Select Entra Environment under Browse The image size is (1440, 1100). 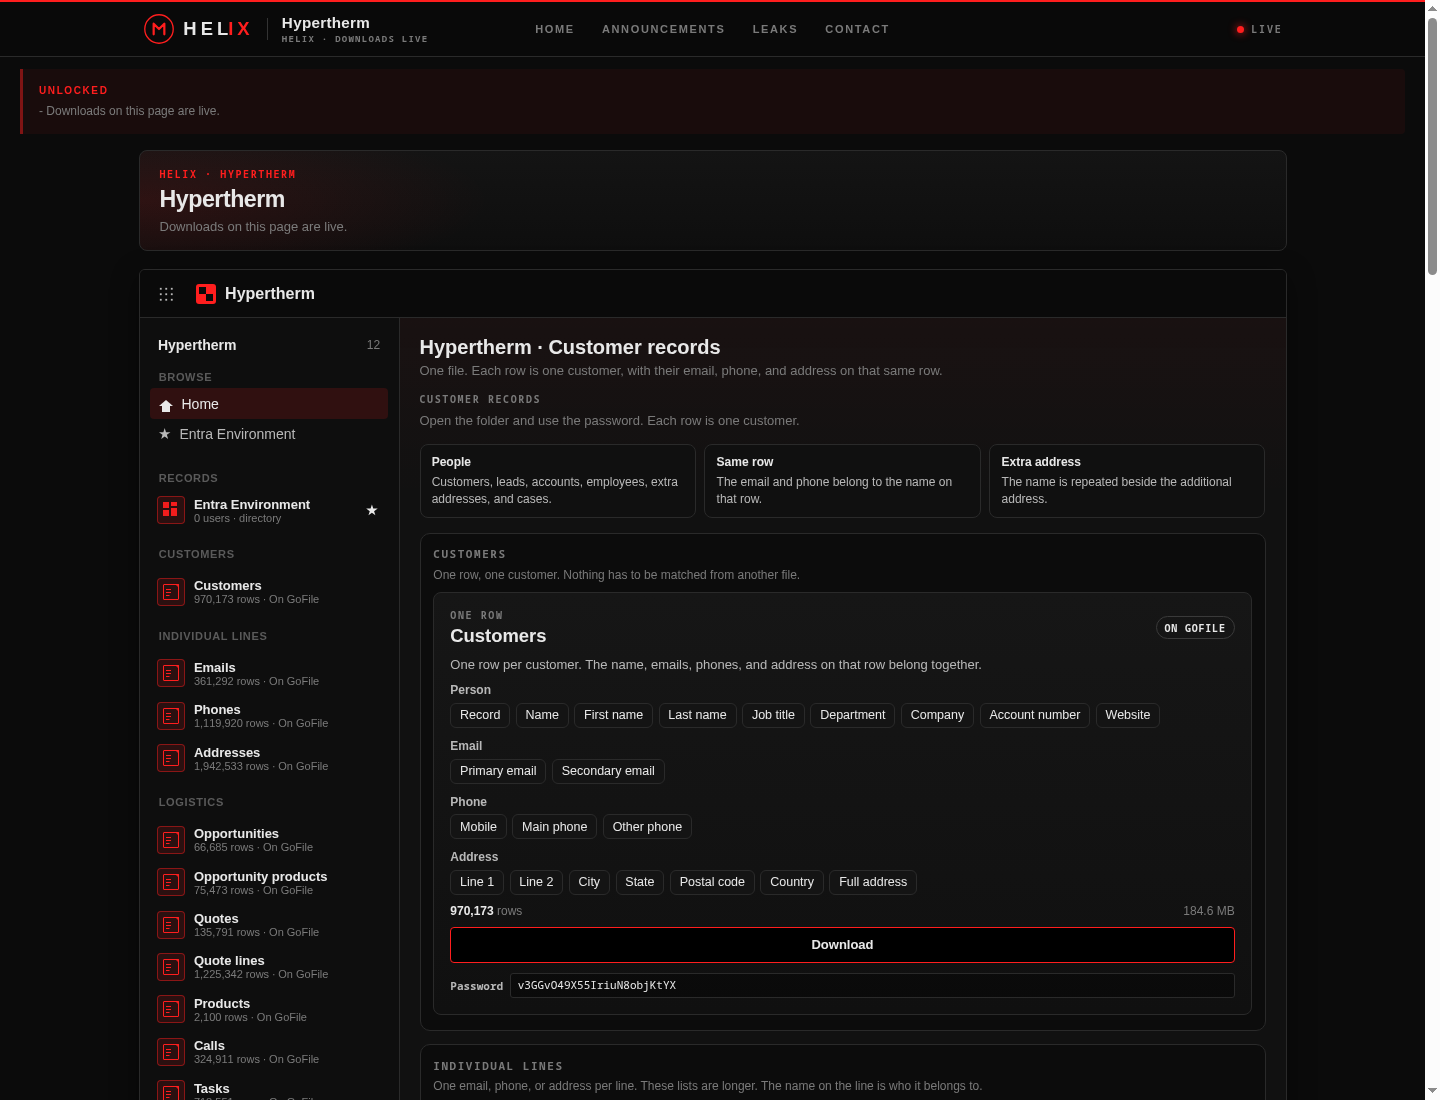click(x=269, y=434)
